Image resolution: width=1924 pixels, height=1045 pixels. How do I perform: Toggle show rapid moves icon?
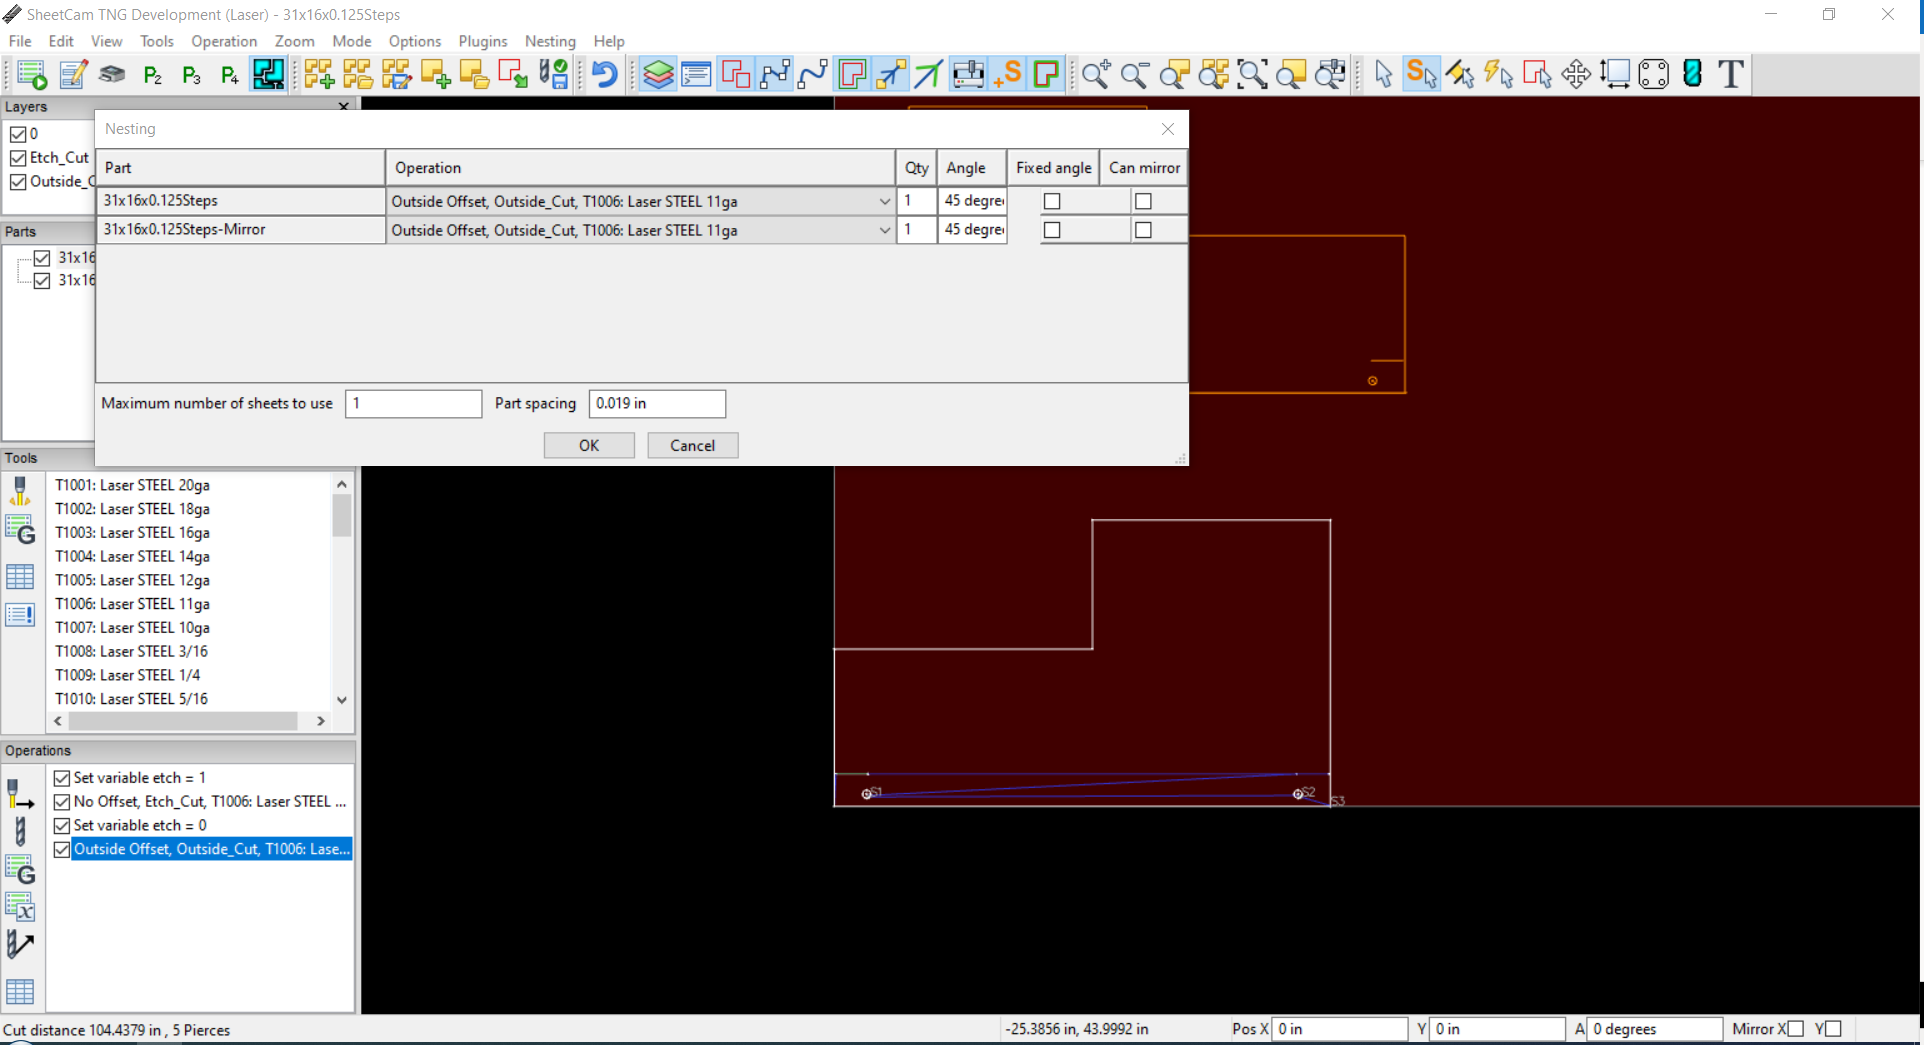coord(891,74)
